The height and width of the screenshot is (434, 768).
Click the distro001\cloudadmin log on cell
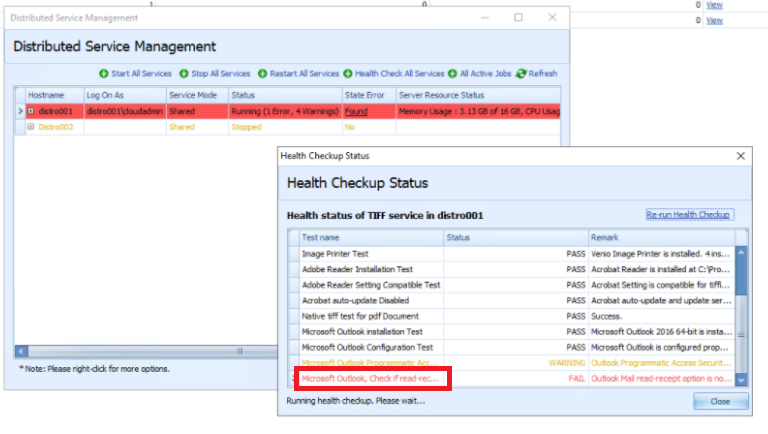[124, 111]
